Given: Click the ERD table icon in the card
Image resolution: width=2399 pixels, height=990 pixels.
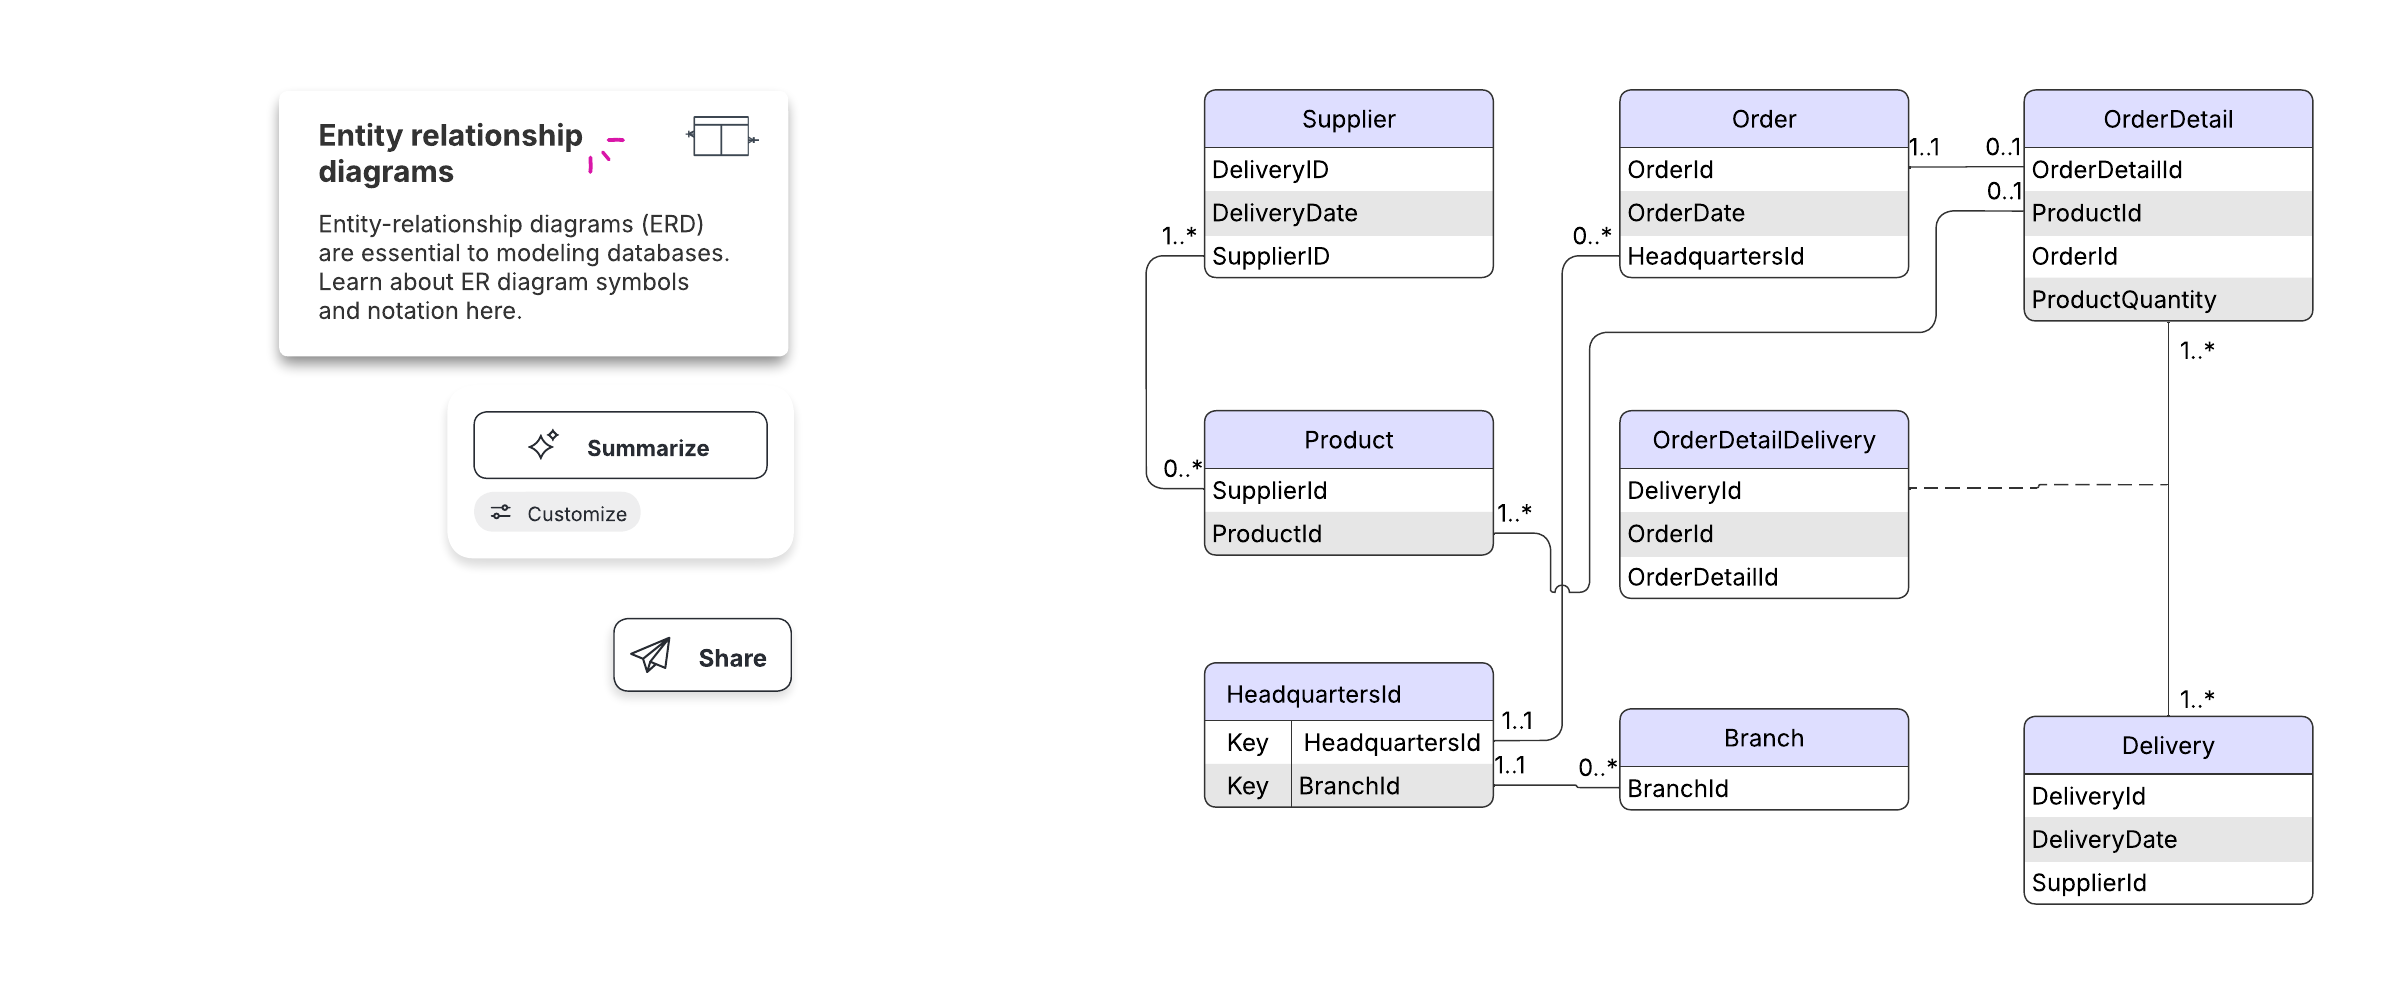Looking at the screenshot, I should 721,137.
